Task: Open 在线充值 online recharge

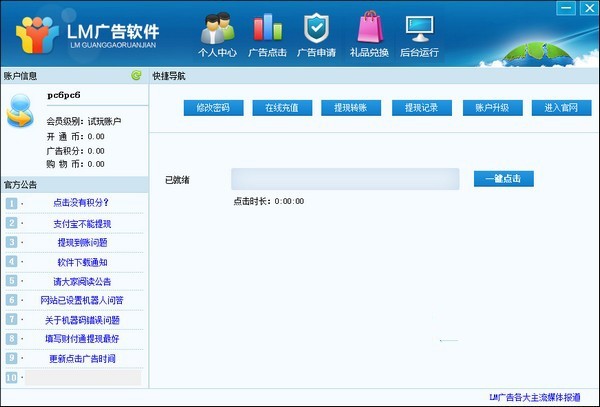Action: click(x=282, y=108)
